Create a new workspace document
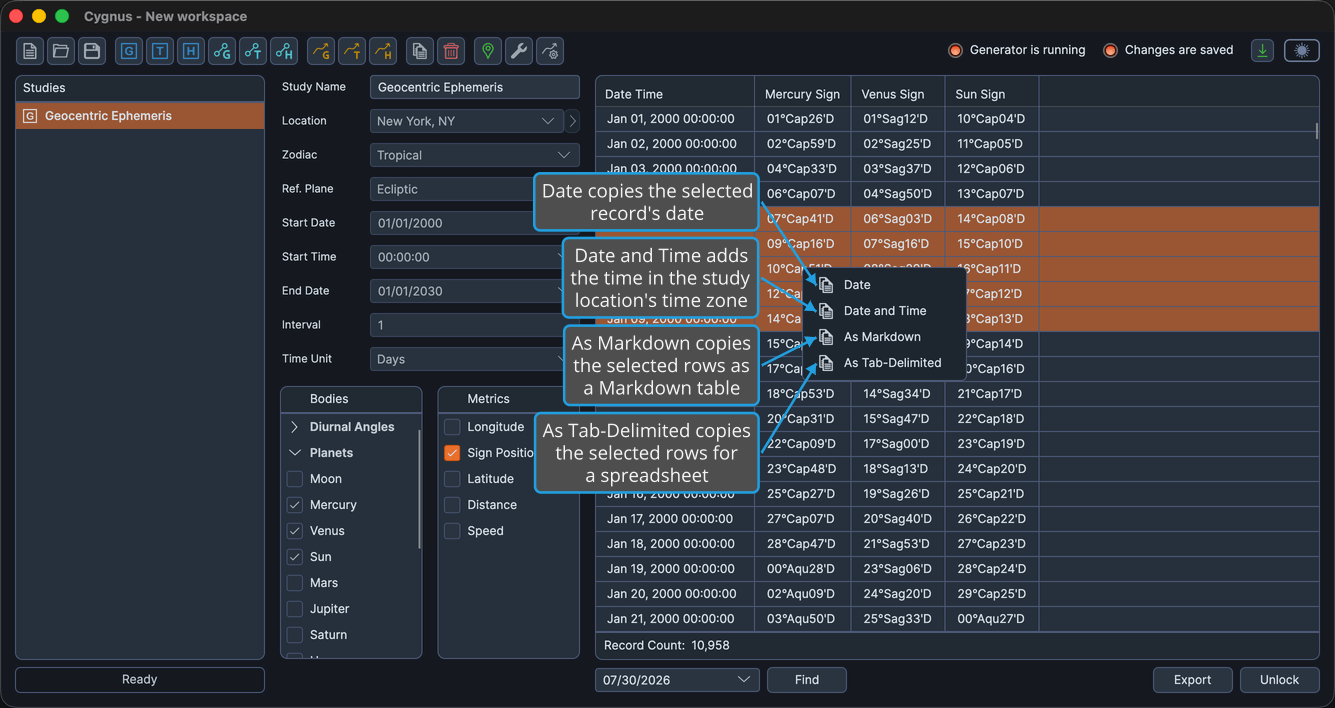 tap(30, 51)
